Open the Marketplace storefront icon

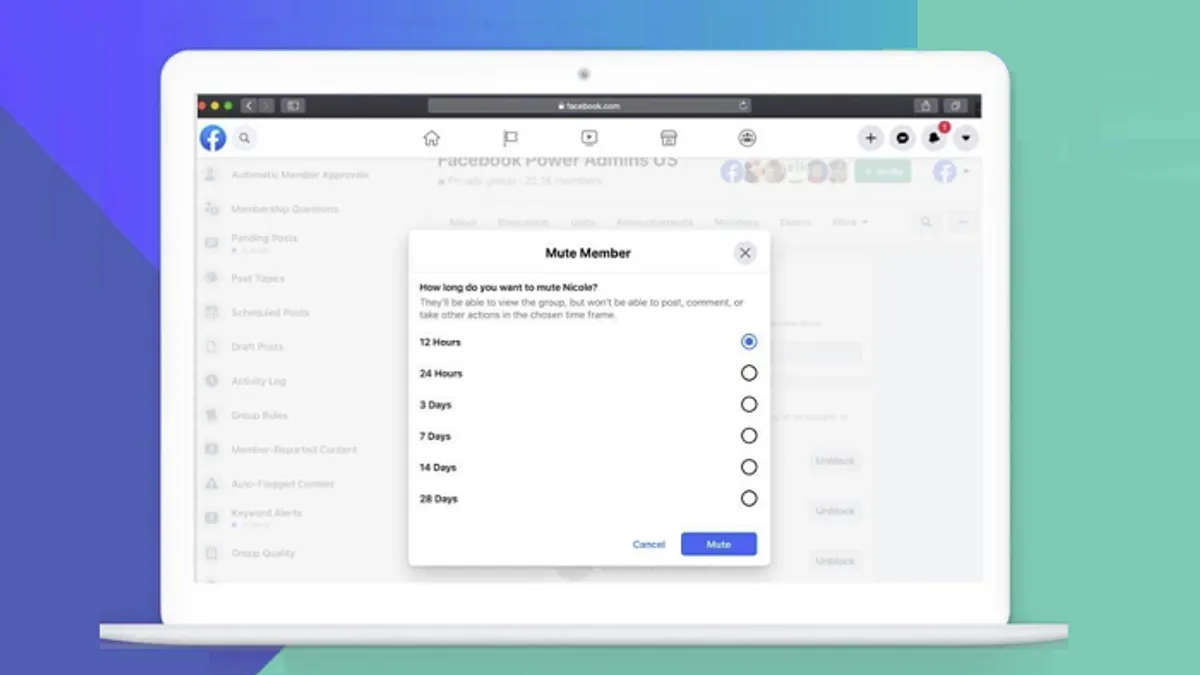[x=668, y=138]
